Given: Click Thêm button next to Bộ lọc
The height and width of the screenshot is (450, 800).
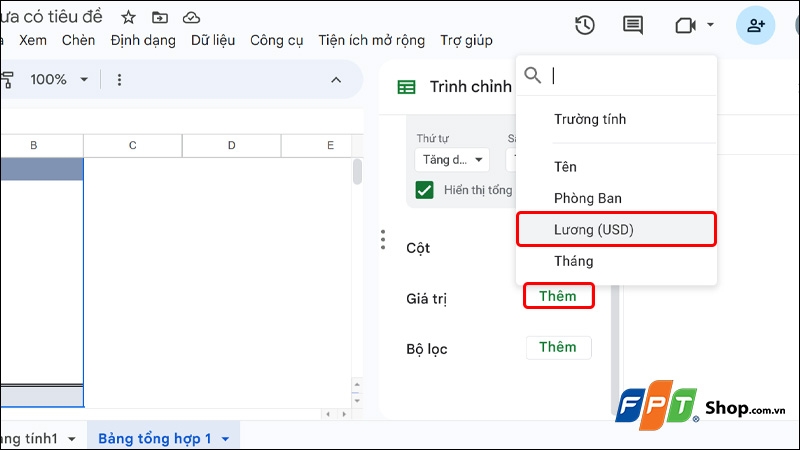Looking at the screenshot, I should 559,347.
